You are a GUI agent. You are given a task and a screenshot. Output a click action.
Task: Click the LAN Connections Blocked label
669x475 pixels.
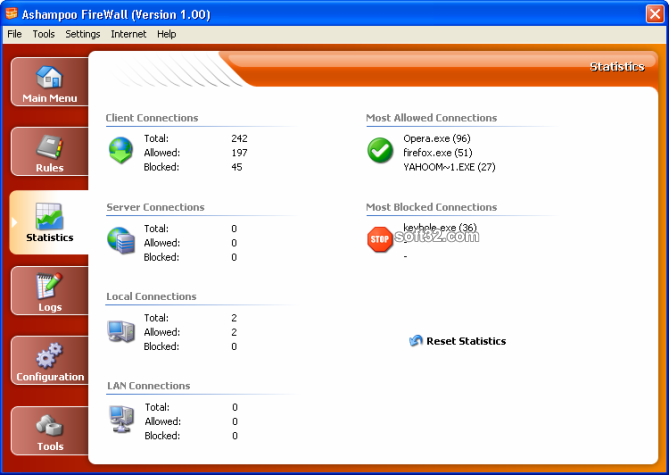click(x=162, y=436)
